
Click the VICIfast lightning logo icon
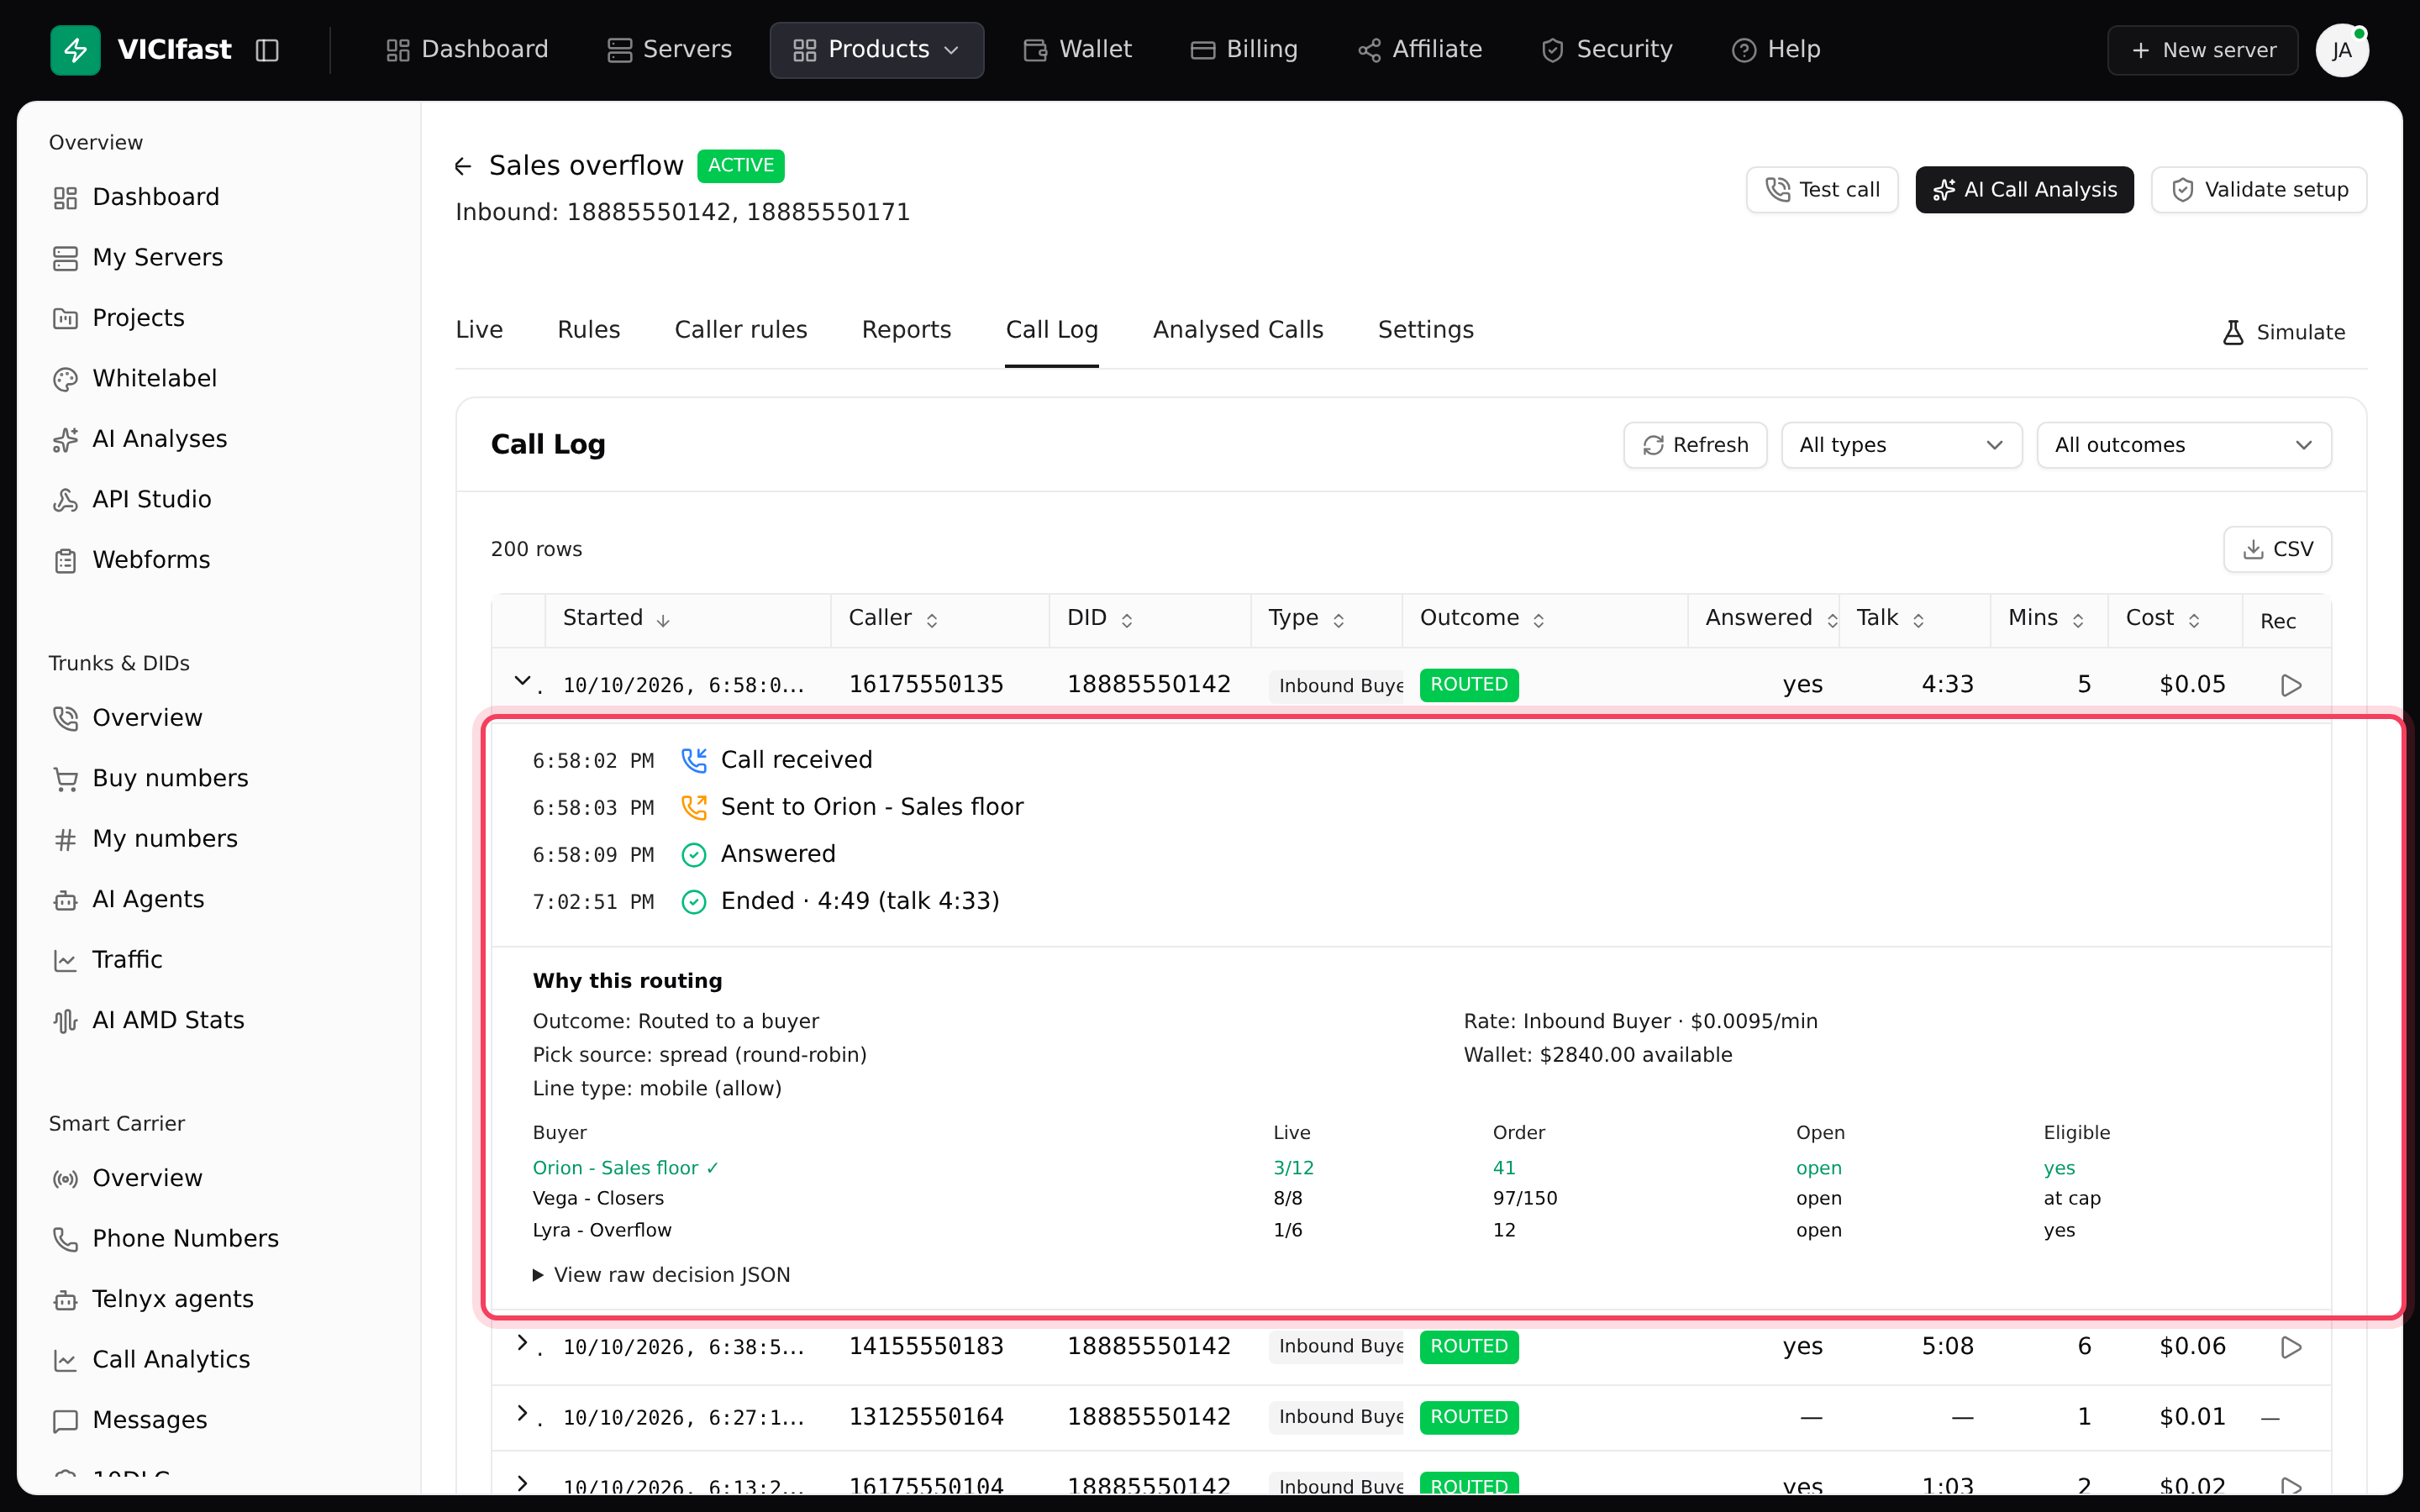click(x=75, y=49)
